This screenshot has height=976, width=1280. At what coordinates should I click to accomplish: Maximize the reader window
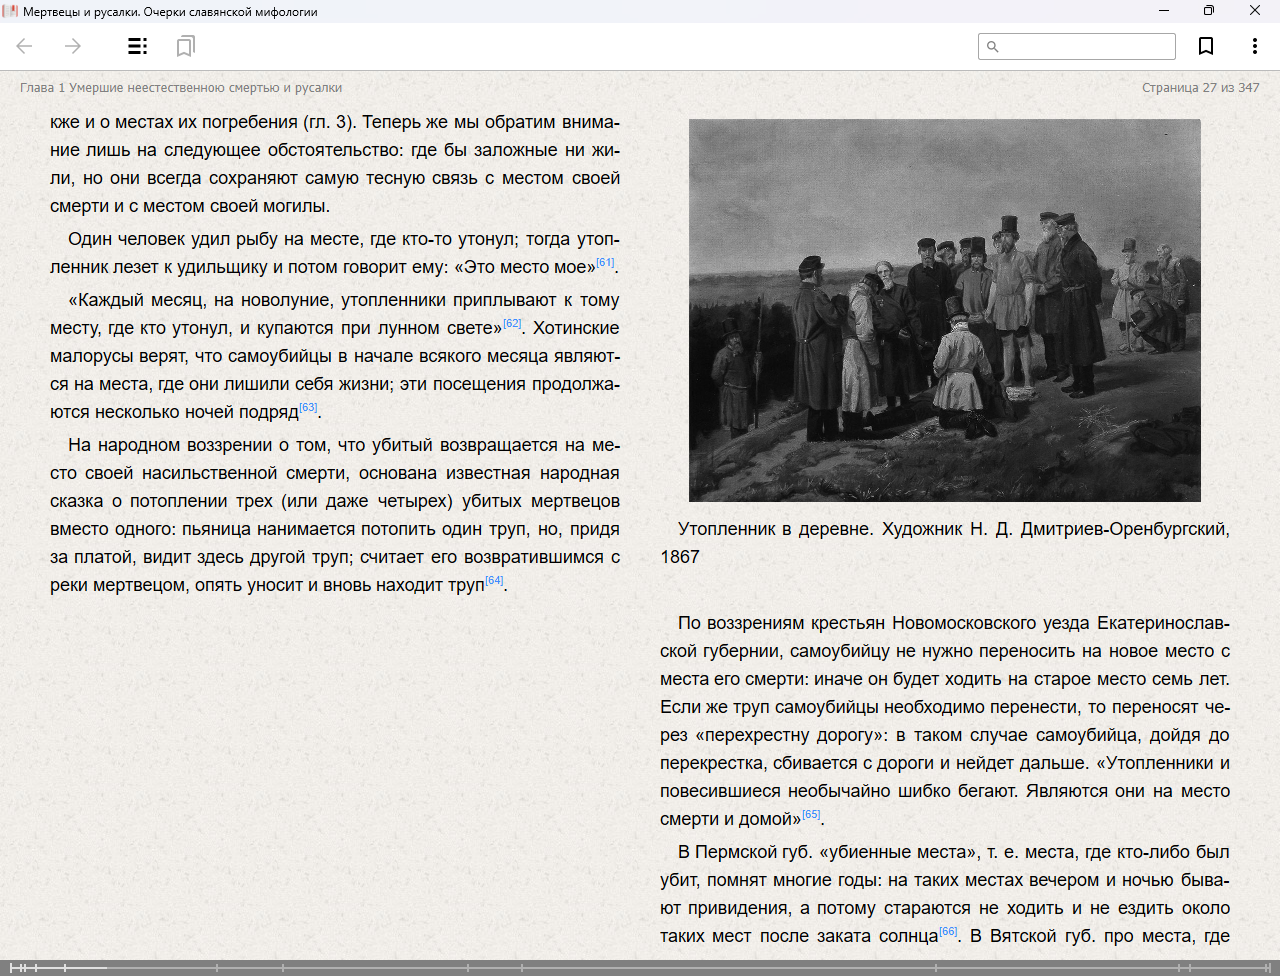coord(1209,11)
